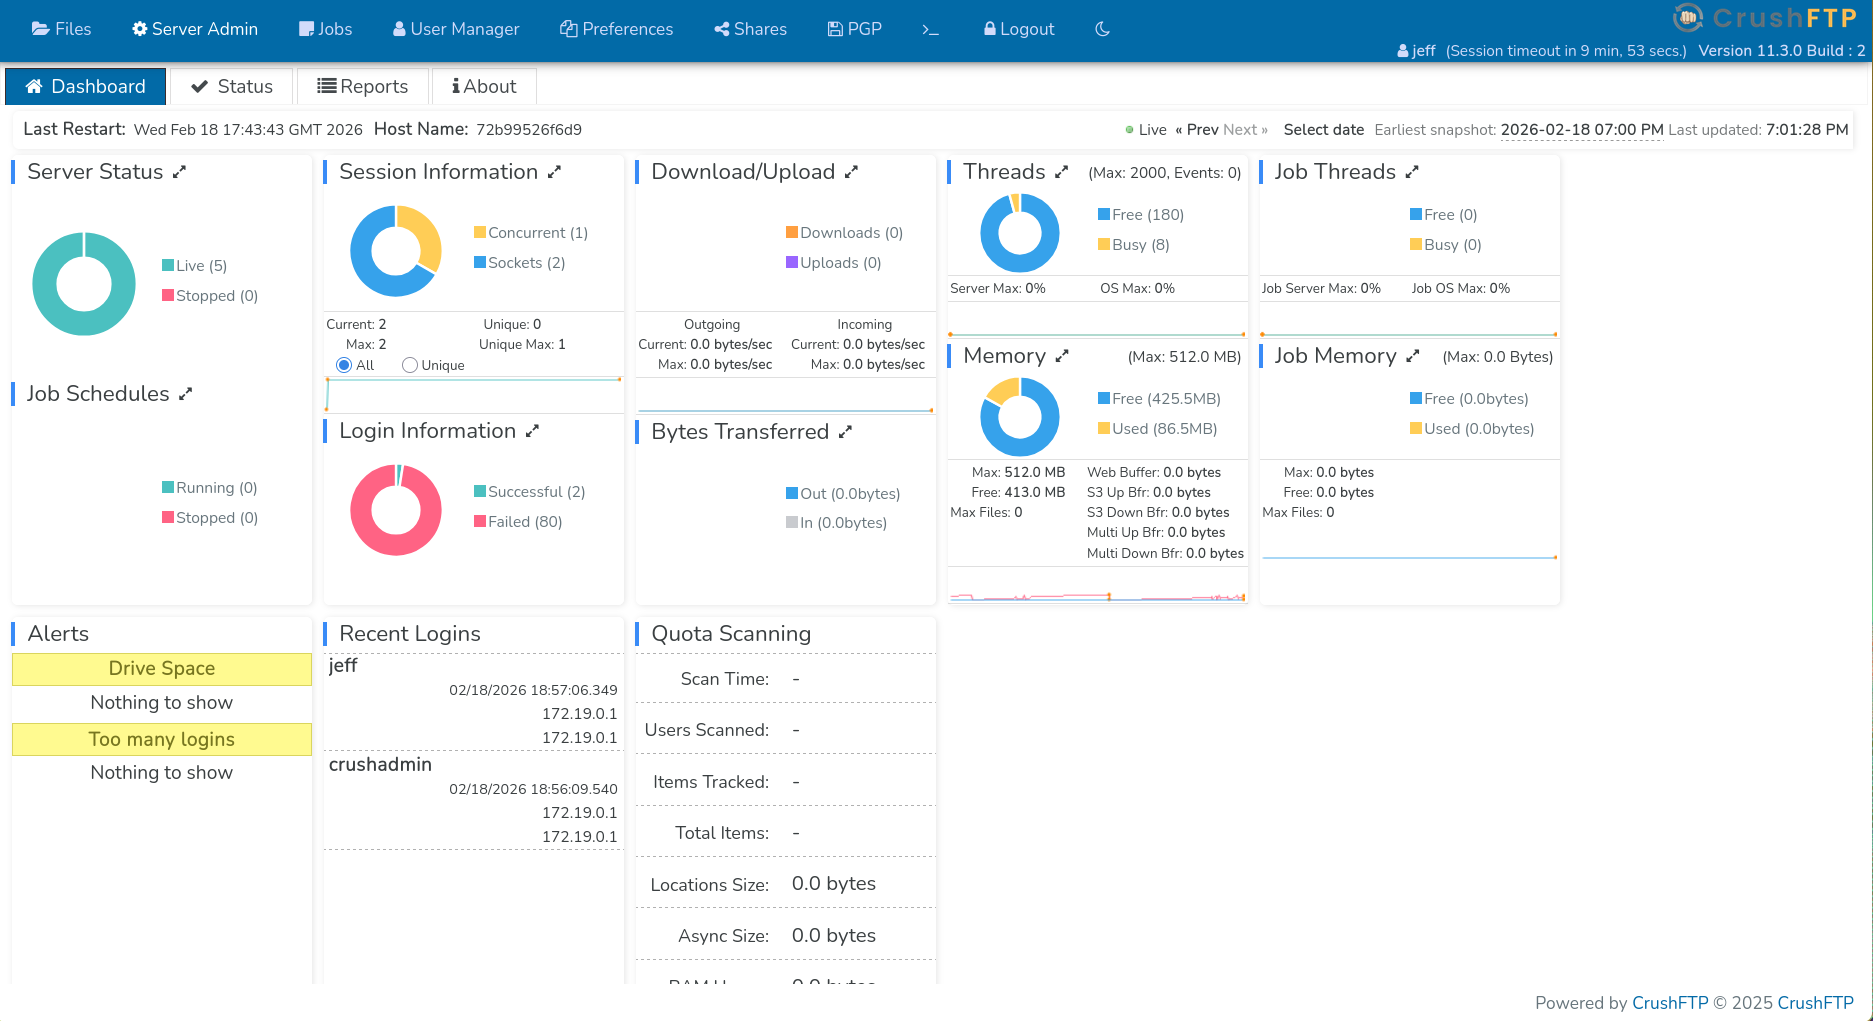Toggle Concurrent legend swatch
This screenshot has width=1873, height=1021.
(480, 232)
